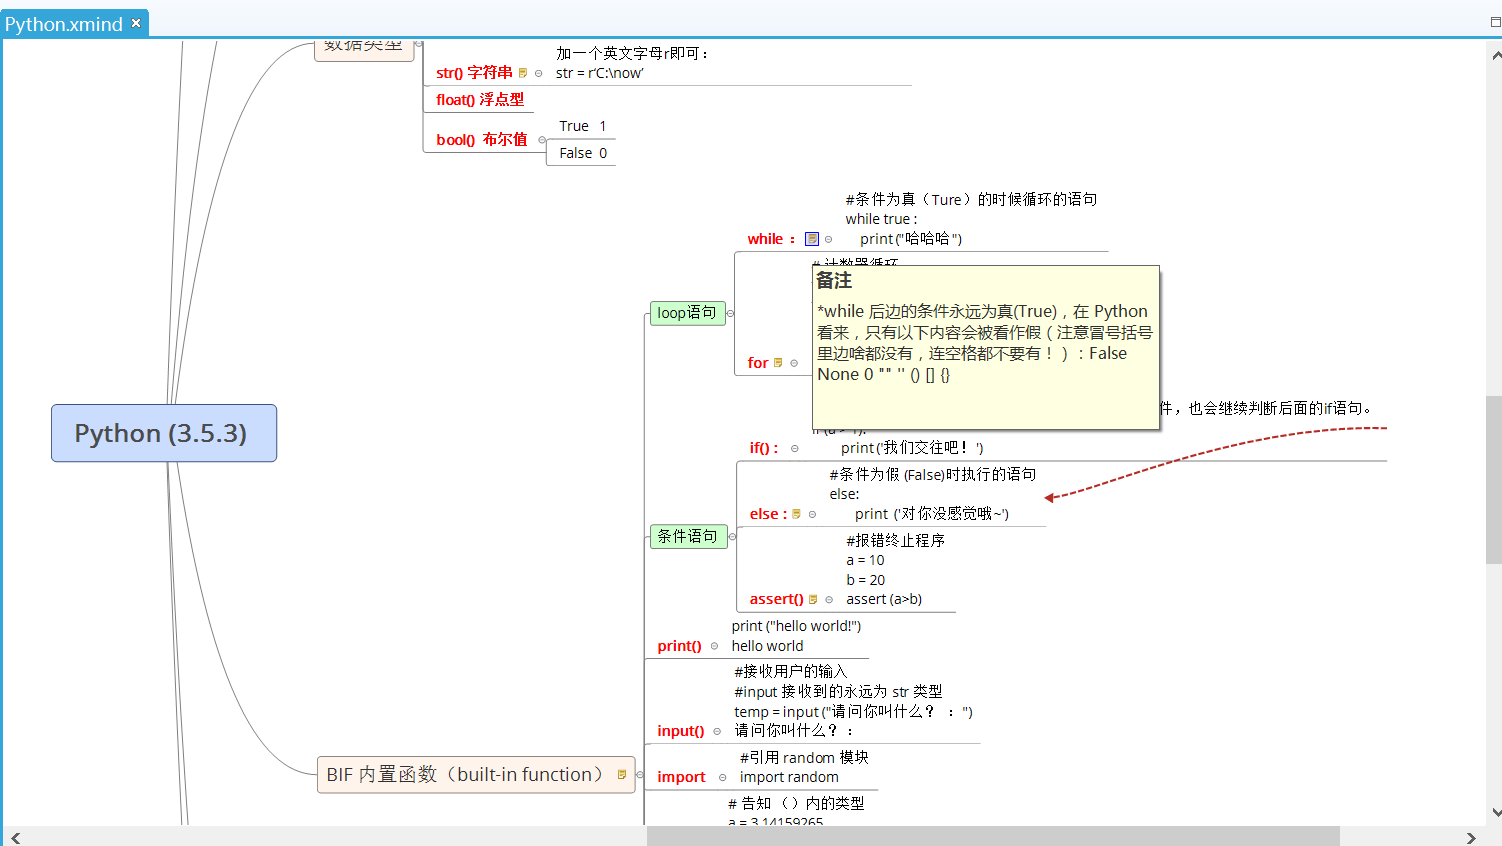
Task: Collapse the bool() 布尔值 subtopics
Action: pyautogui.click(x=542, y=140)
